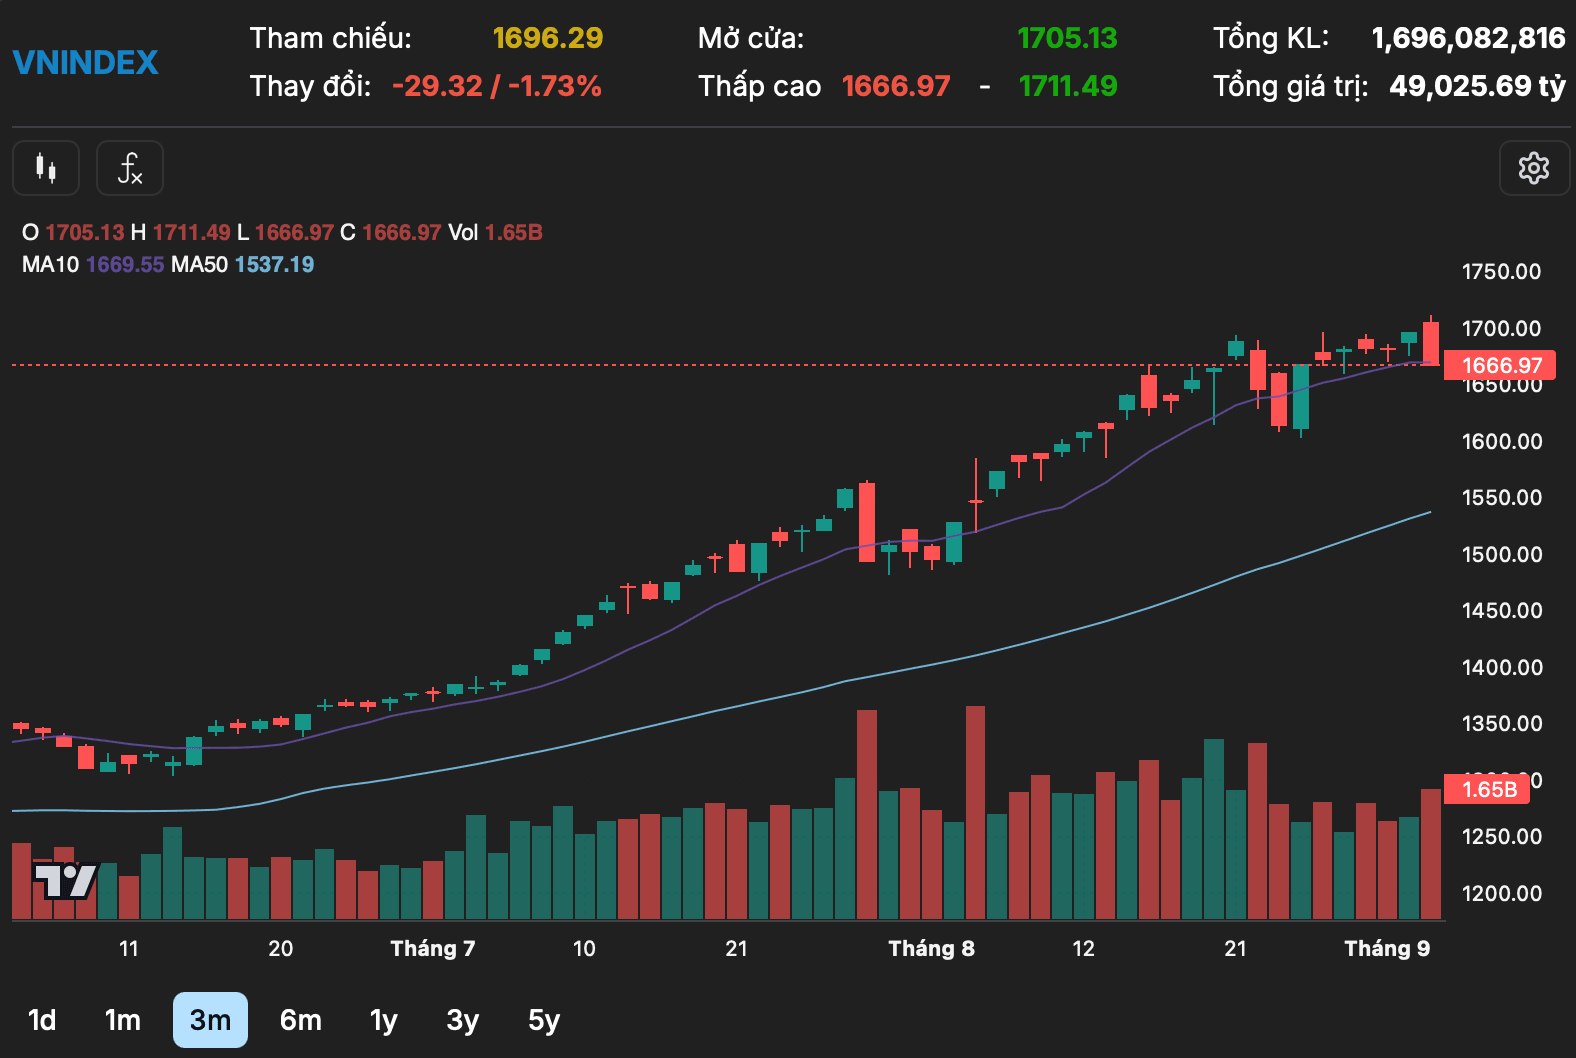1576x1058 pixels.
Task: Click the MA10 indicator legend label
Action: [x=50, y=265]
